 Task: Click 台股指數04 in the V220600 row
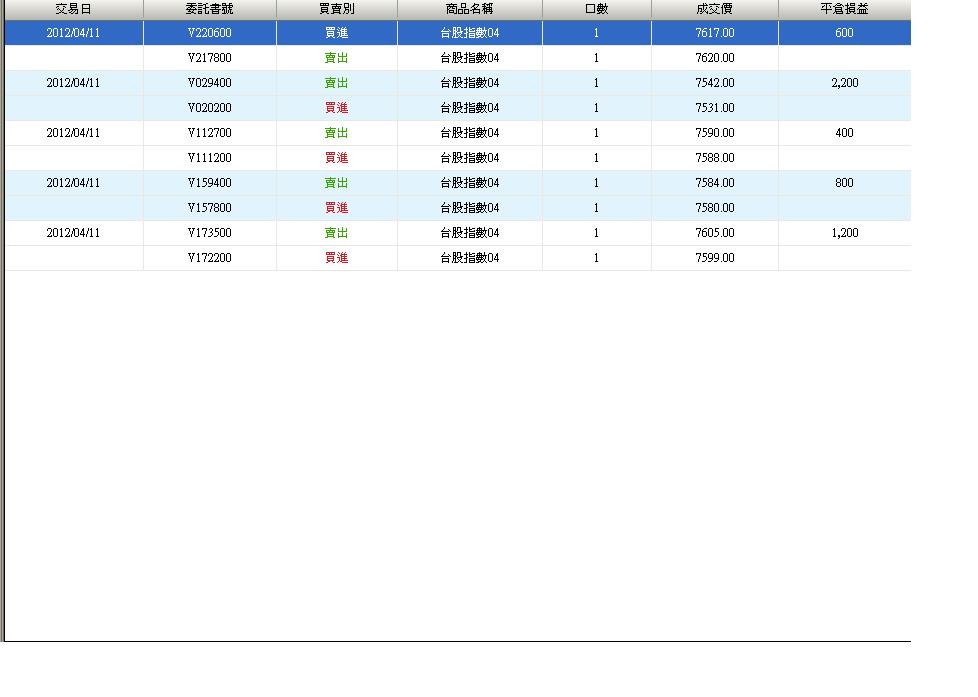click(x=470, y=33)
